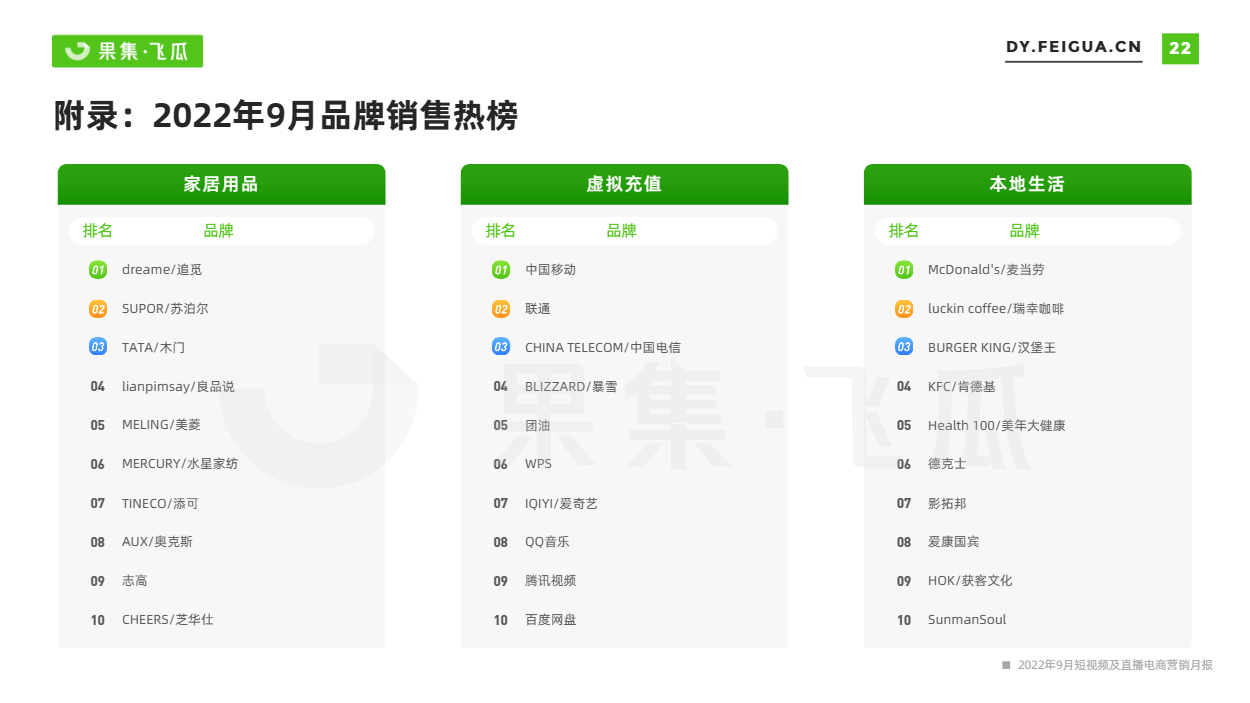Select KFC/肯德基 brand text
The height and width of the screenshot is (703, 1250).
[962, 386]
